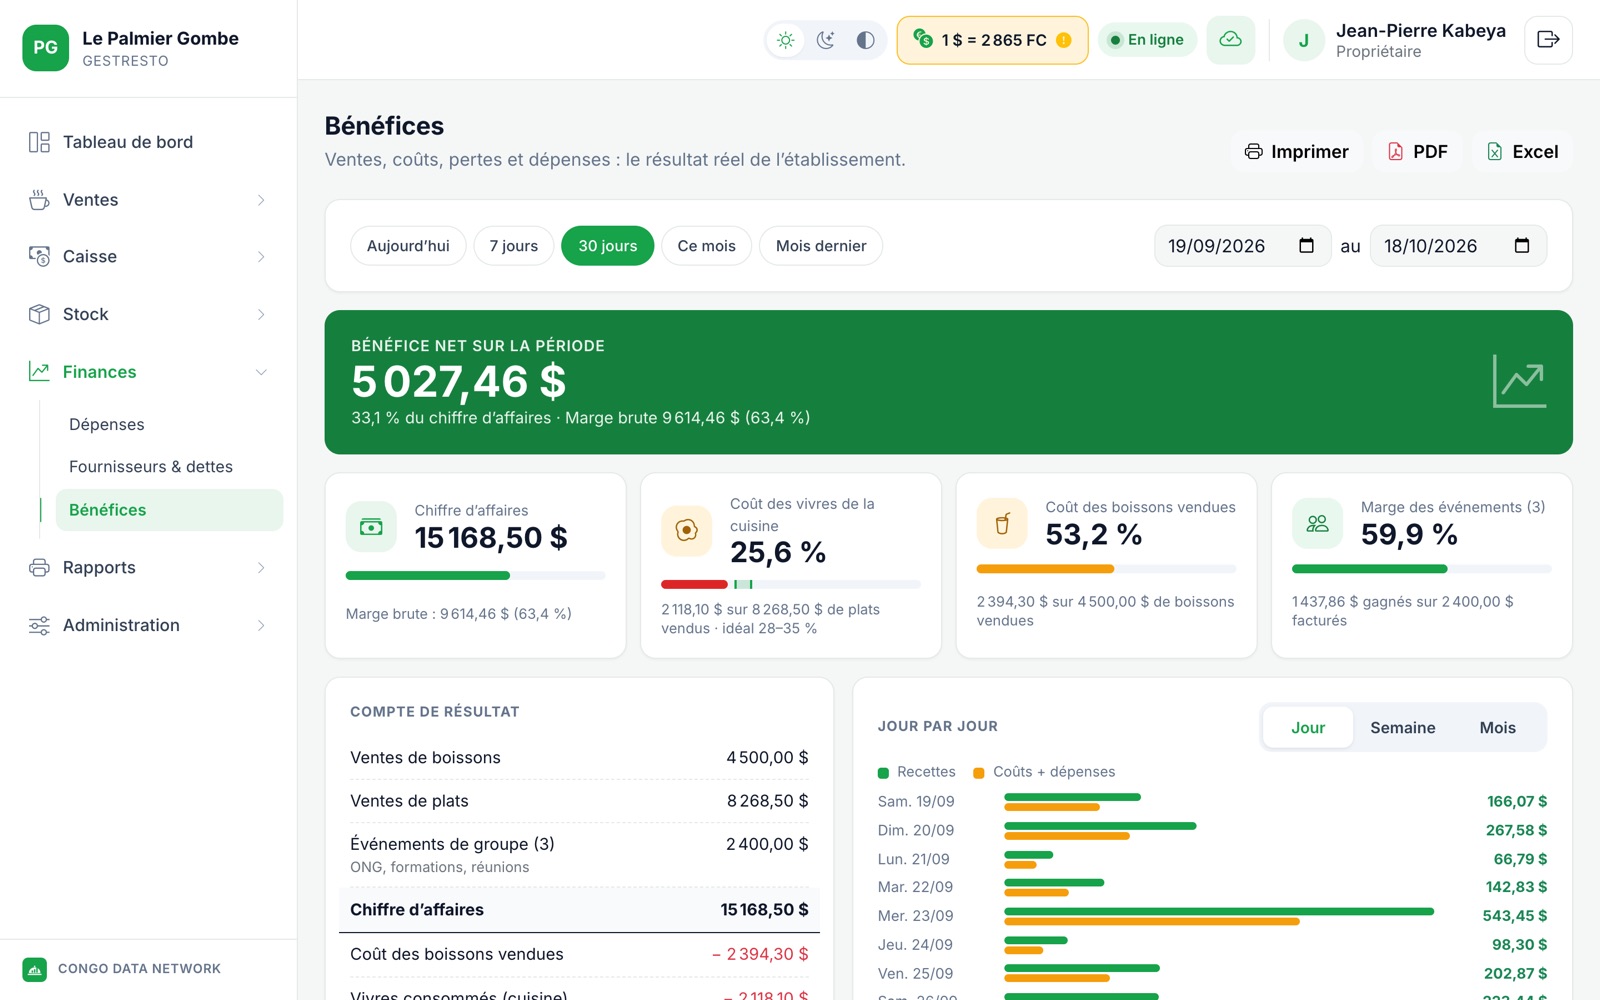Toggle the En ligne status badge
This screenshot has width=1600, height=1000.
tap(1147, 40)
